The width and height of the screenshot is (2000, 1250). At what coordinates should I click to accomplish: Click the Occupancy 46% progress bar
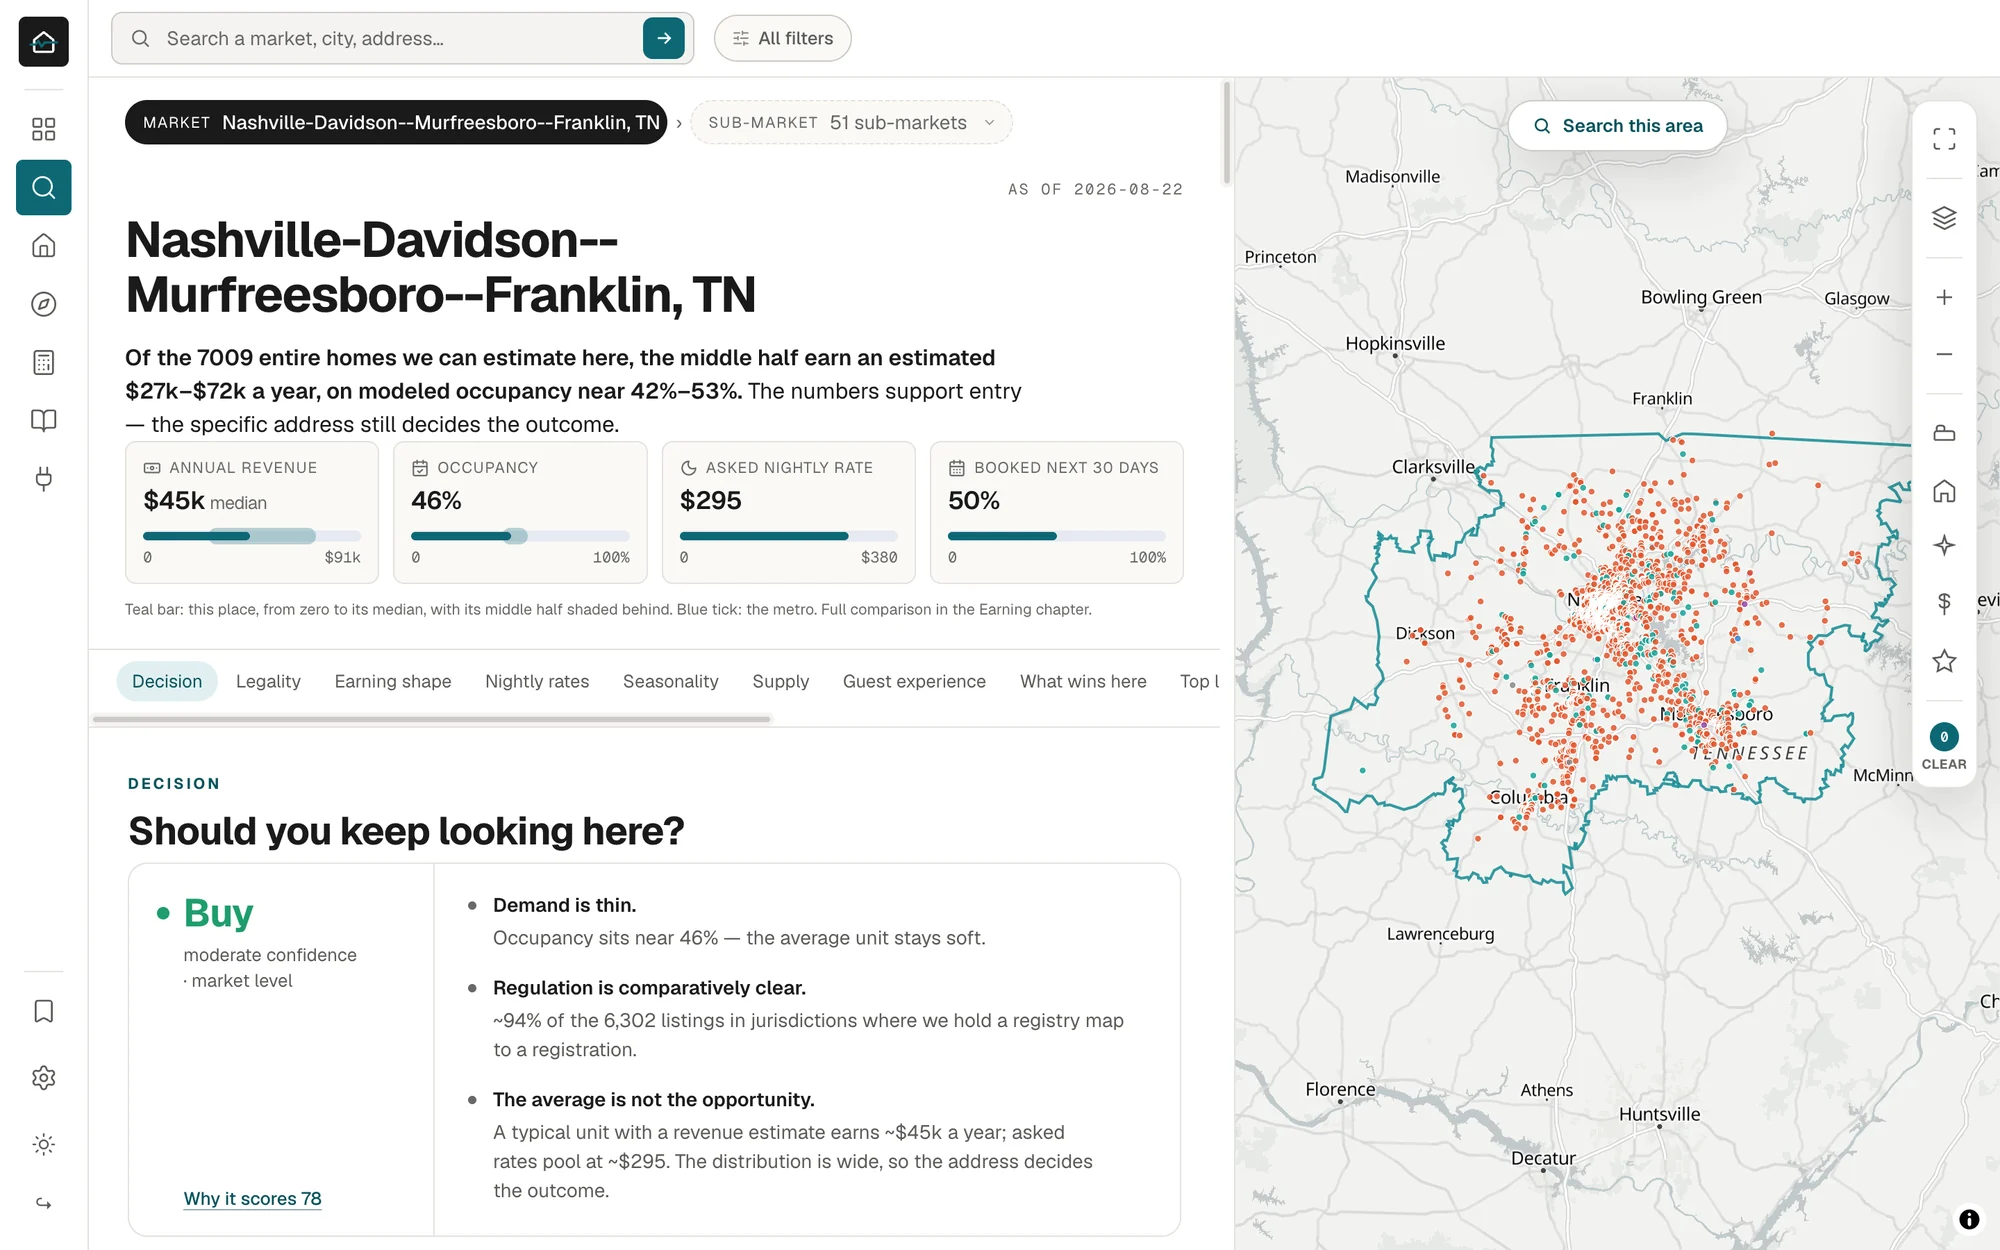[520, 536]
